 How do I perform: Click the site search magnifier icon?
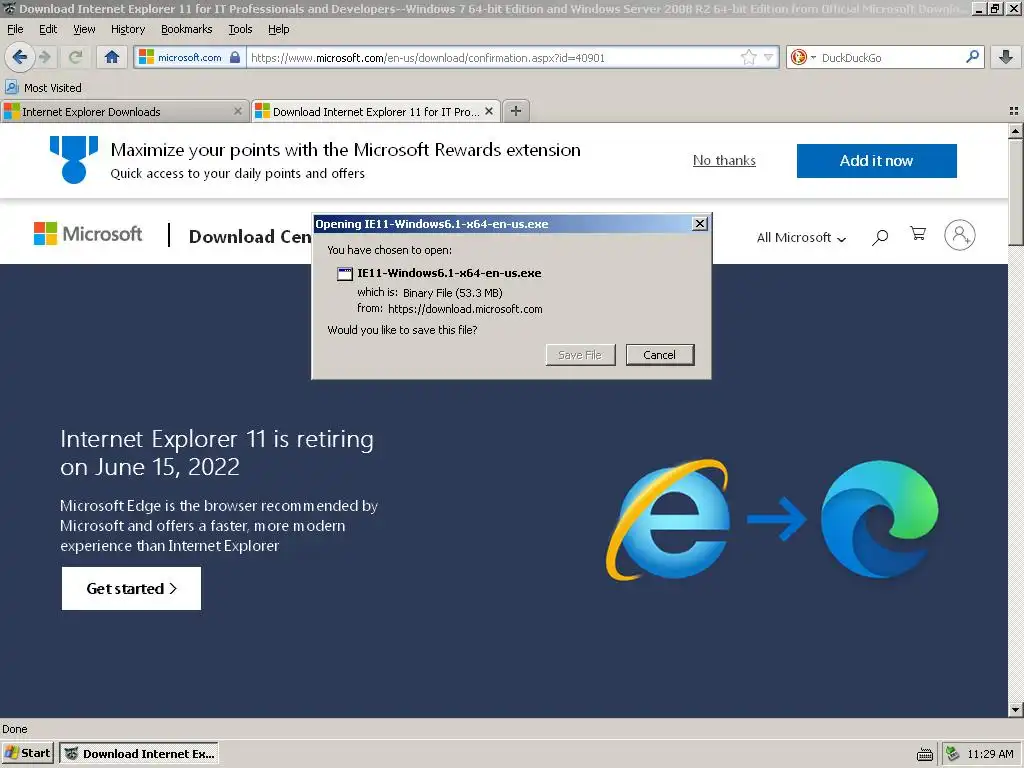880,237
